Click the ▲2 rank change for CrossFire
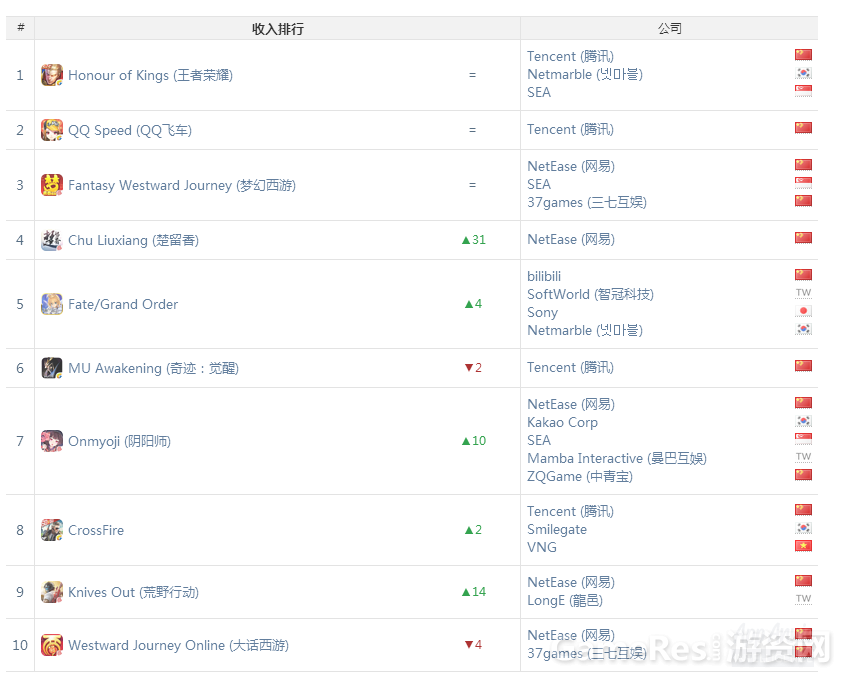This screenshot has height=682, width=856. pyautogui.click(x=473, y=530)
